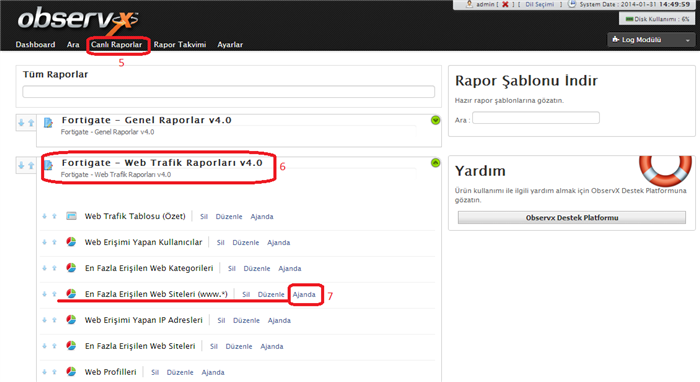Open Rapor Takvimi menu
The height and width of the screenshot is (382, 700).
pos(180,45)
